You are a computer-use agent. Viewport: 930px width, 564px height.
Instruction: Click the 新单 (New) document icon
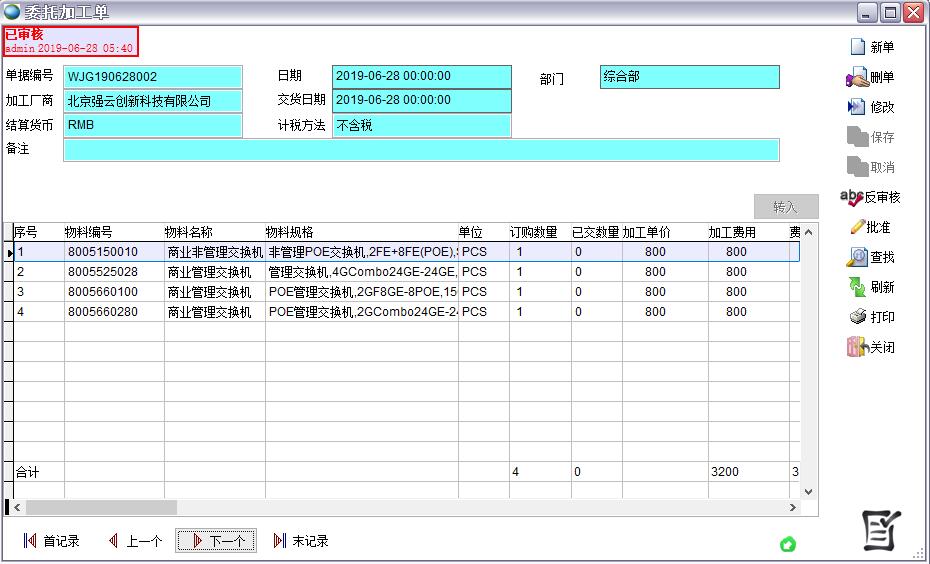click(857, 47)
